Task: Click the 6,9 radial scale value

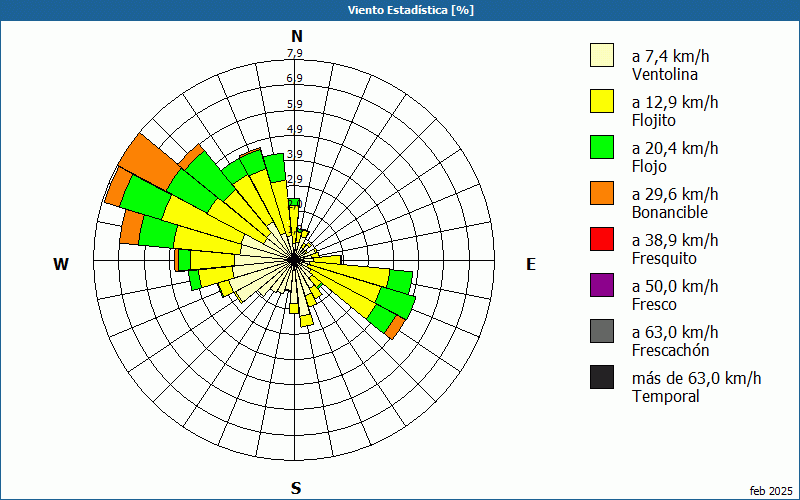Action: tap(294, 78)
